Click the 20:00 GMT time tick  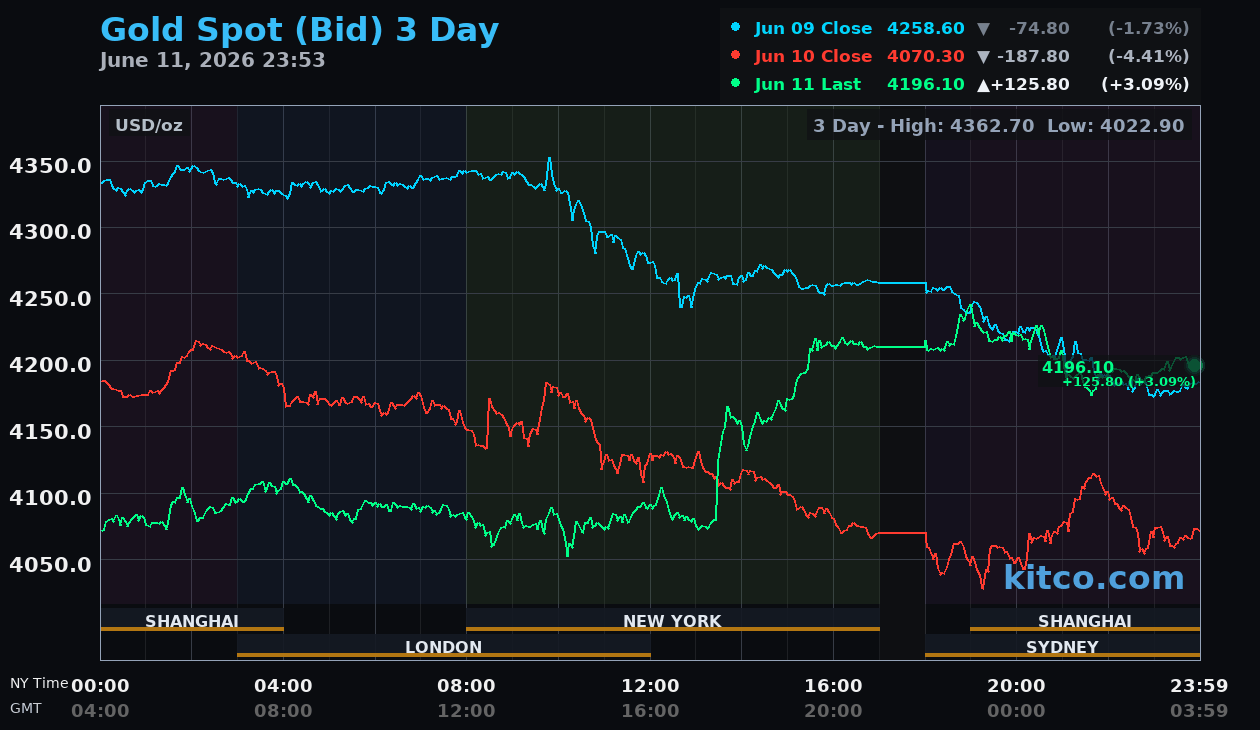(x=833, y=711)
